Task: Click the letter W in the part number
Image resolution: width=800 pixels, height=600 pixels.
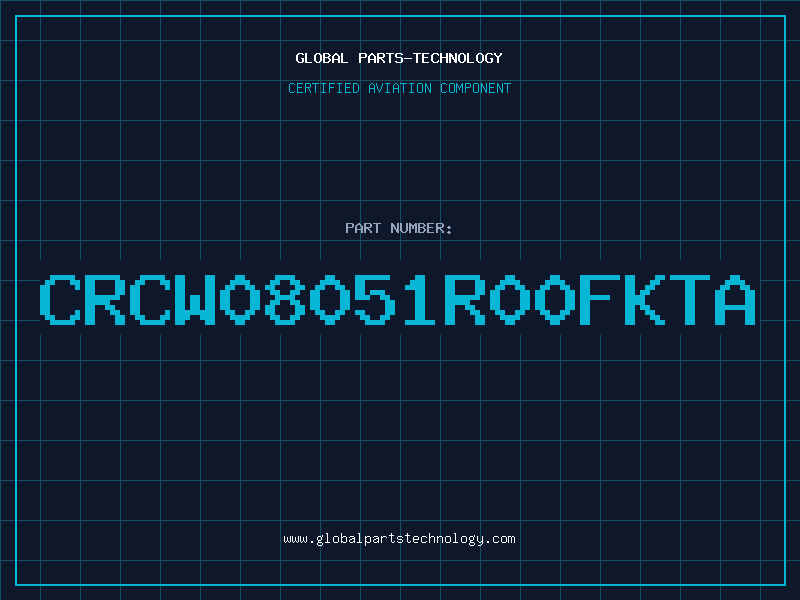Action: point(195,299)
